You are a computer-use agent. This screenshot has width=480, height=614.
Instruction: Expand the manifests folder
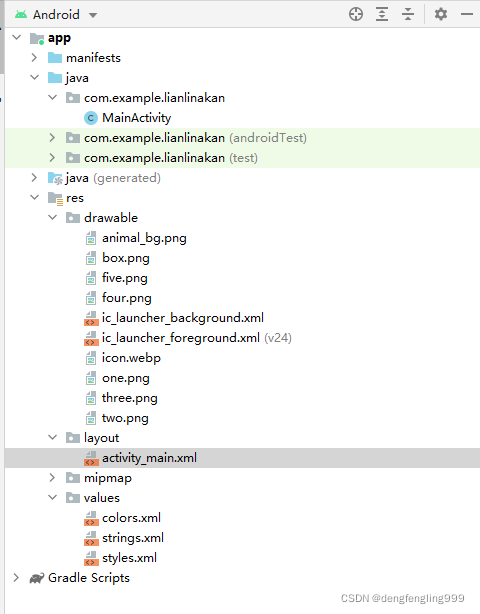(34, 58)
